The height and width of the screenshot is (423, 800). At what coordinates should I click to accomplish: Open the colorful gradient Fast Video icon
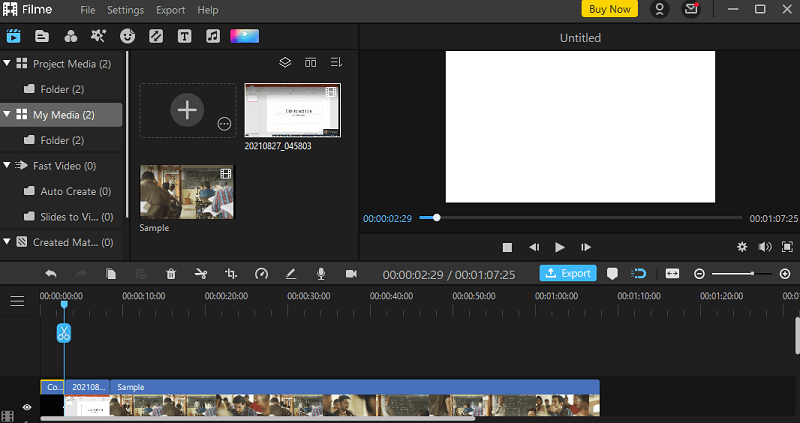(244, 36)
